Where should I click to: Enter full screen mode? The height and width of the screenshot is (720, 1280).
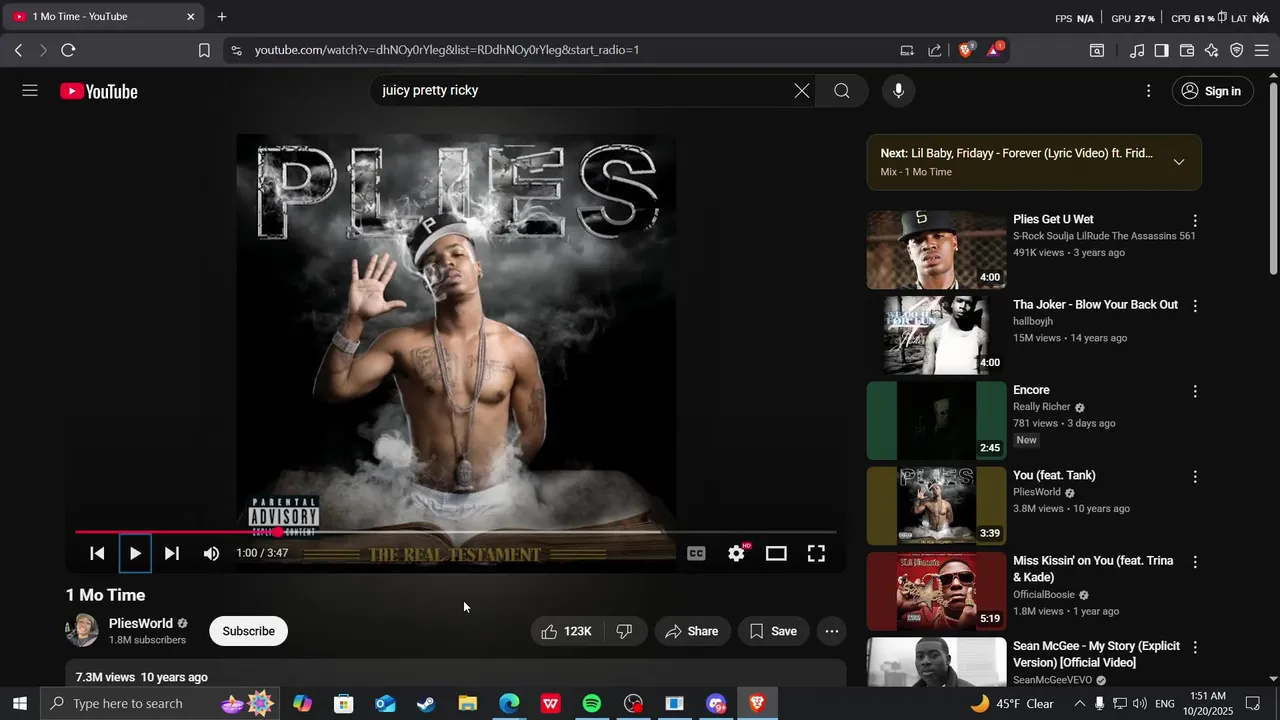click(816, 553)
